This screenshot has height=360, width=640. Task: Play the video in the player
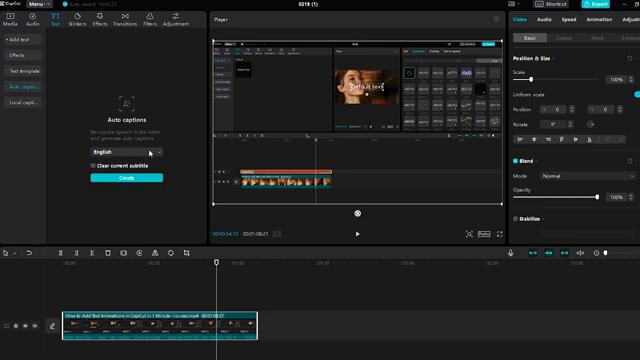(x=358, y=234)
